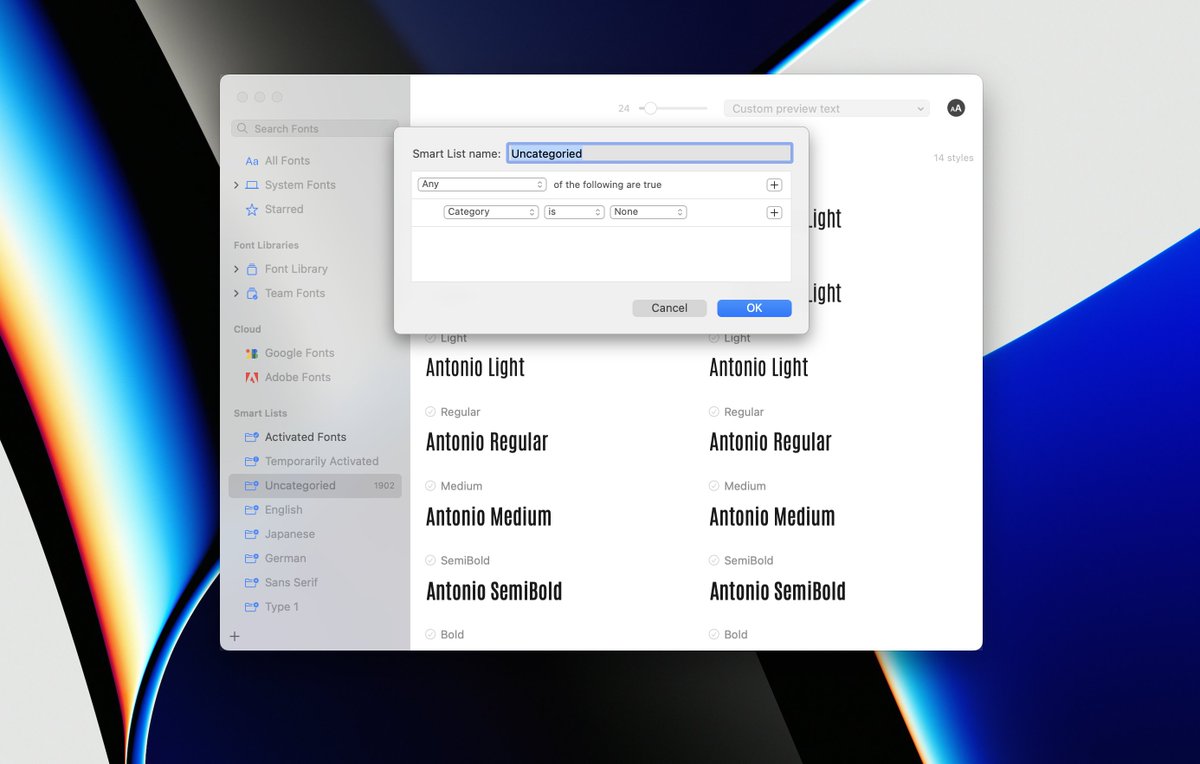Screen dimensions: 1200x764
Task: Click the Temporarily Activated smart list icon
Action: tap(252, 461)
